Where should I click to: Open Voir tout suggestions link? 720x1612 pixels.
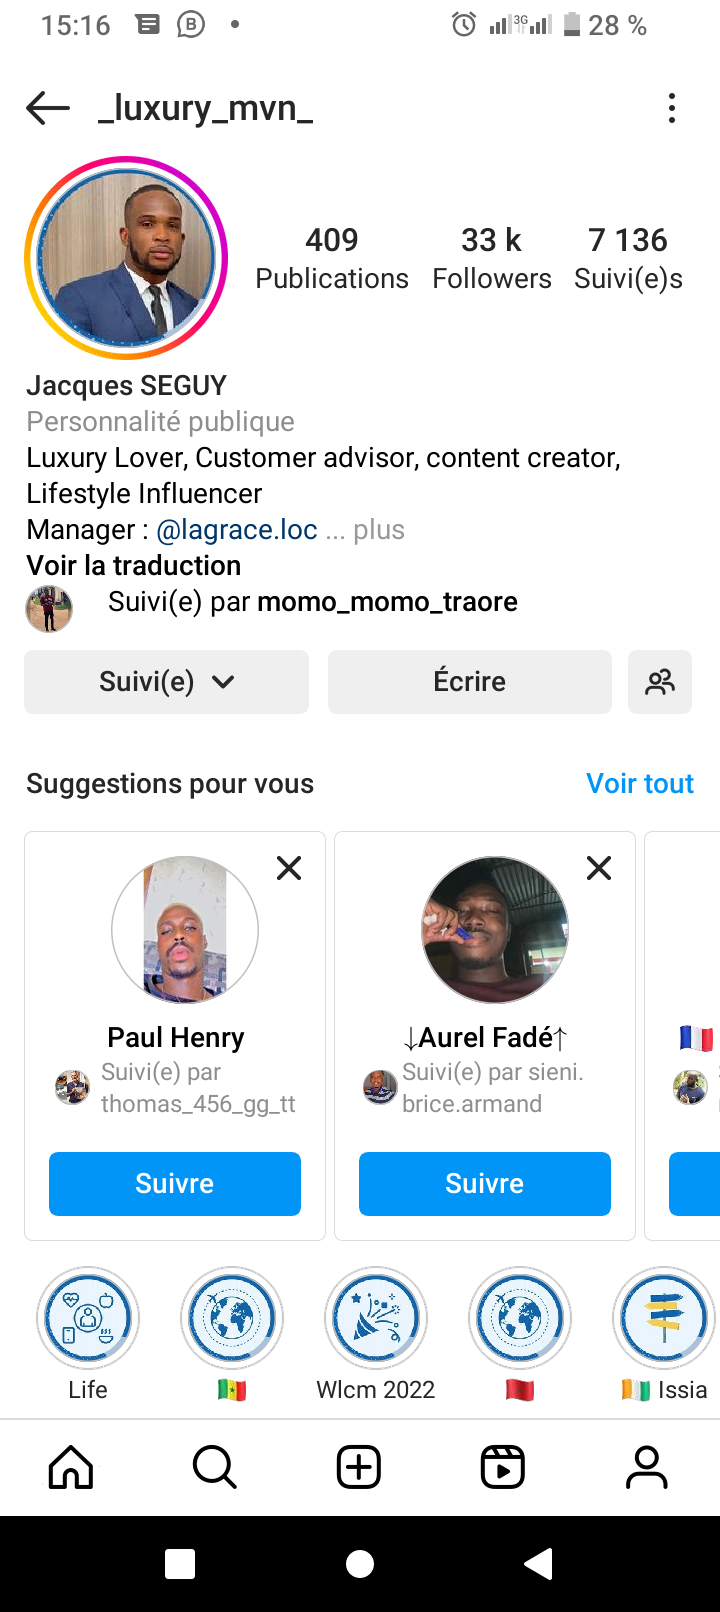click(640, 784)
